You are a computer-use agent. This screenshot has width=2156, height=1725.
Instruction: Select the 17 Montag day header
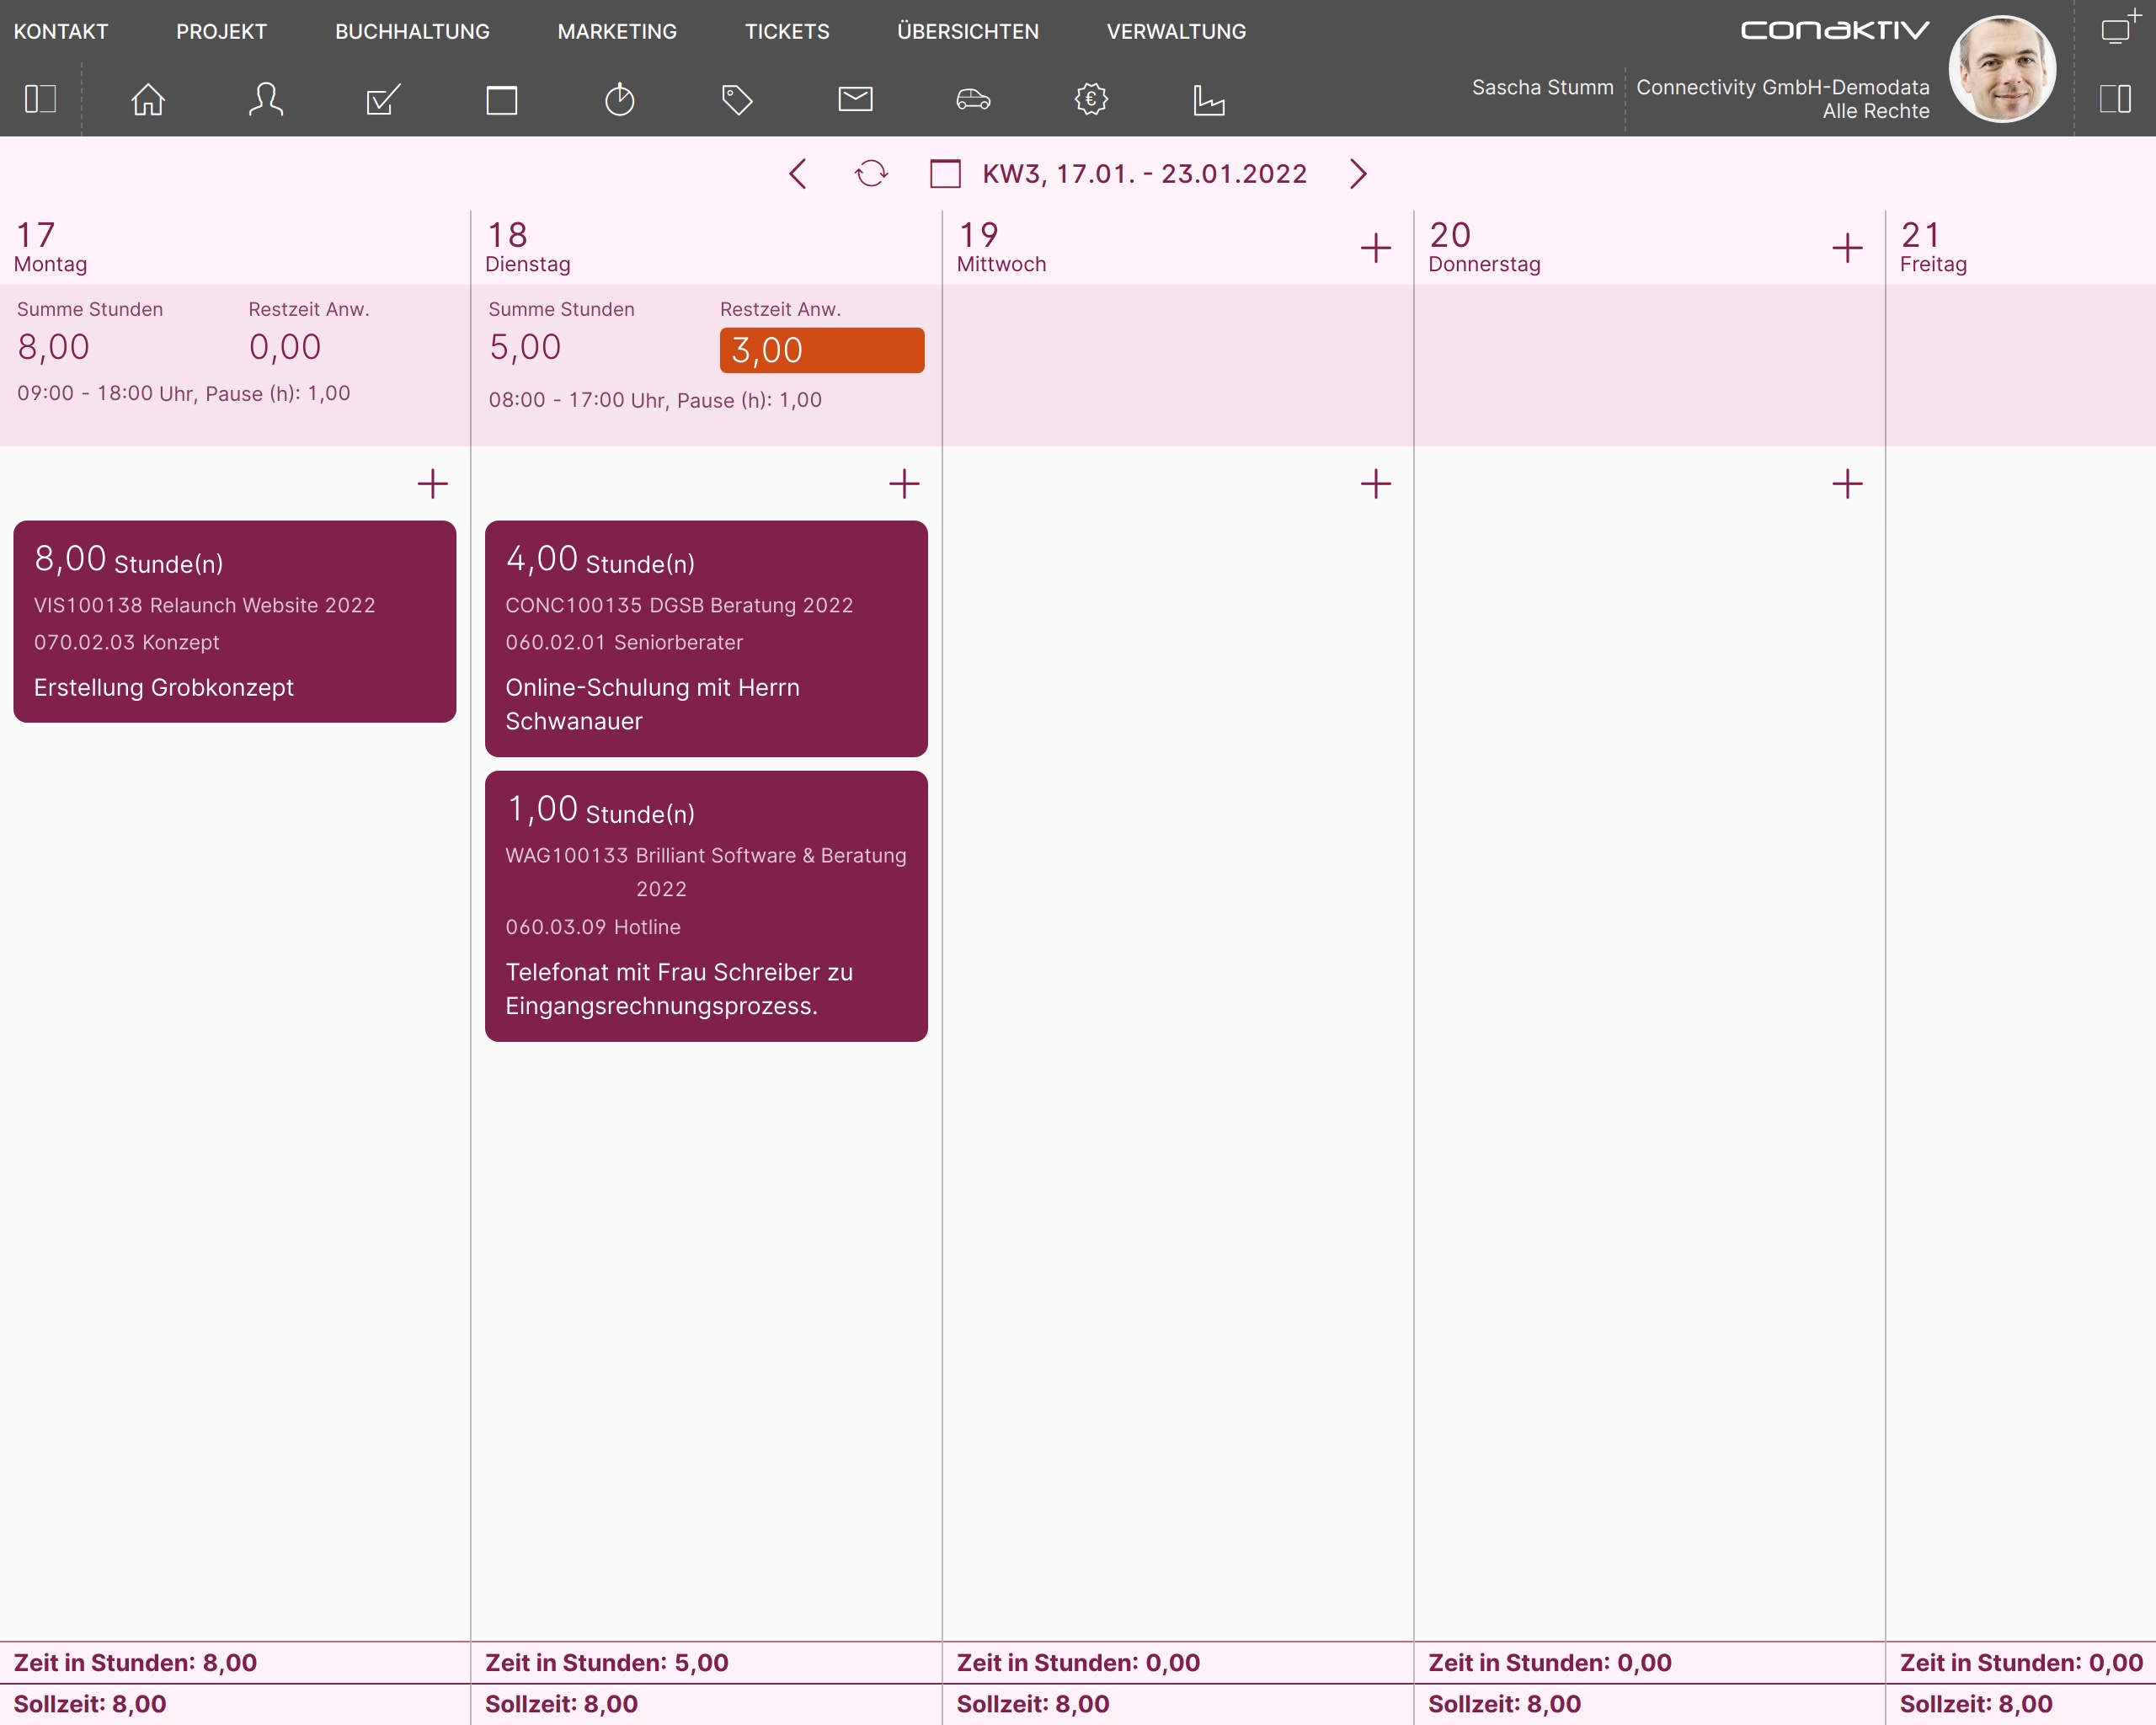[51, 247]
